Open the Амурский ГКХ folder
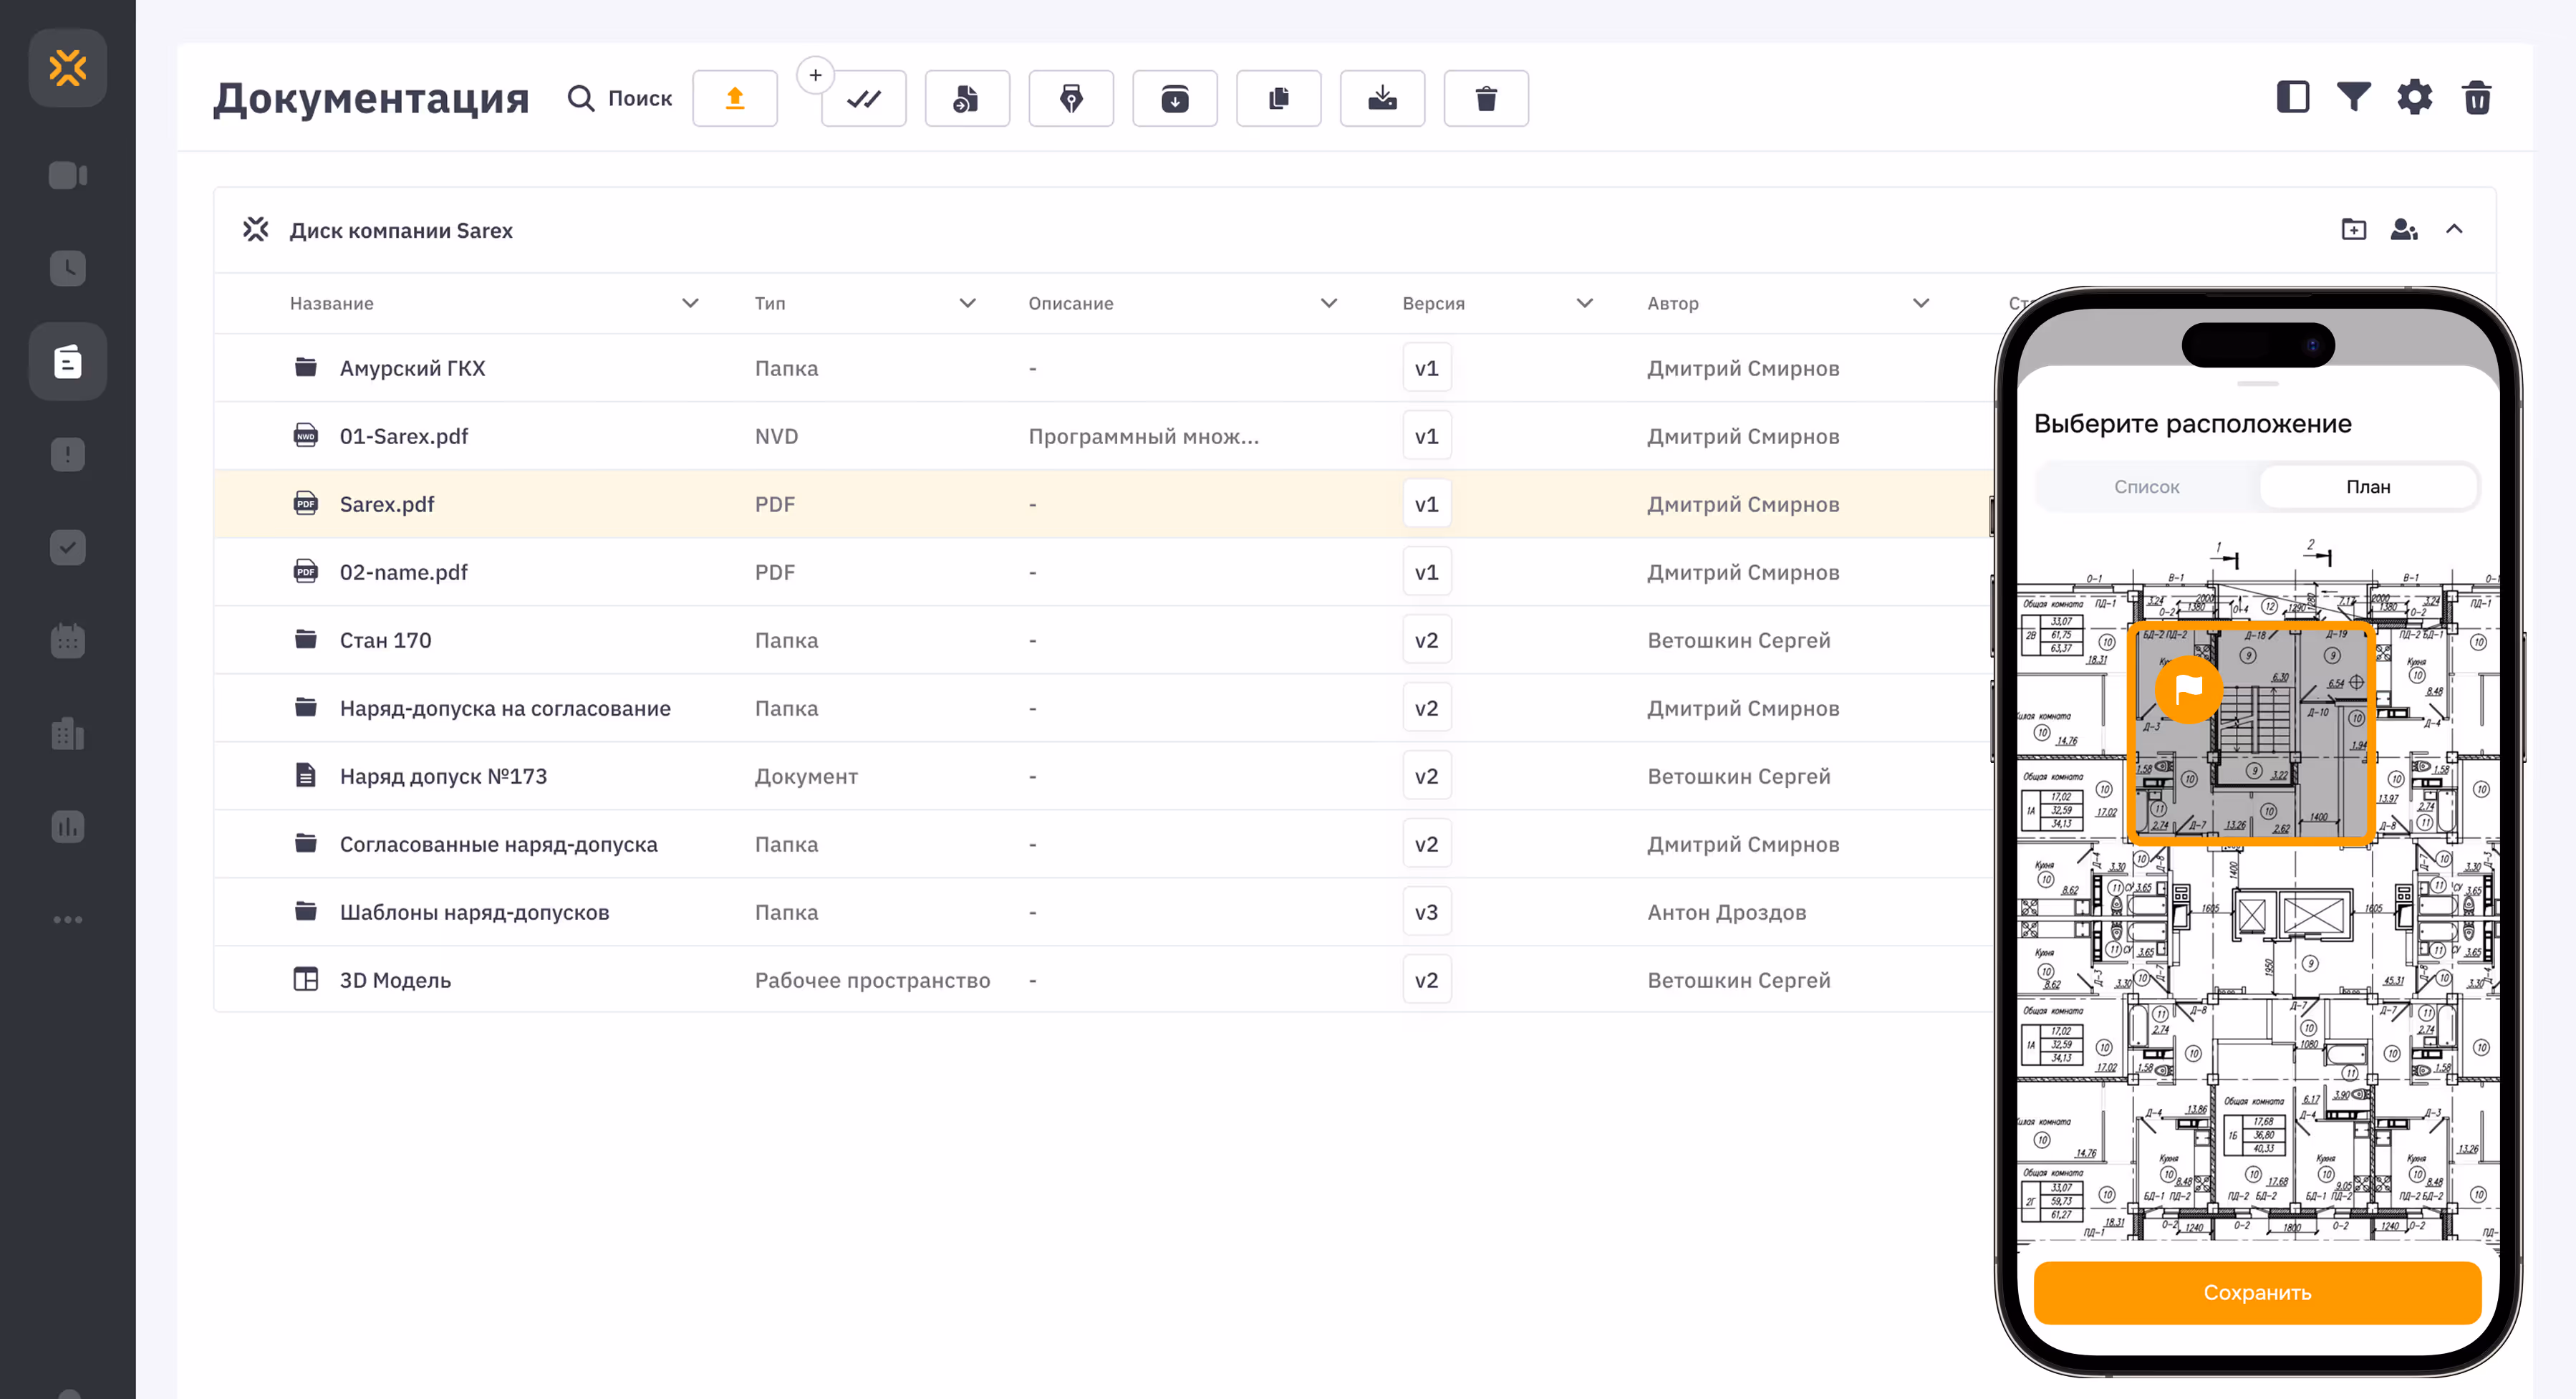Image resolution: width=2576 pixels, height=1399 pixels. pos(412,368)
